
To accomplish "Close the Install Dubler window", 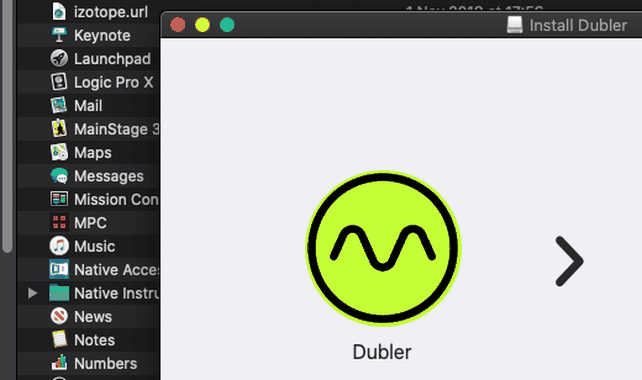I will point(178,25).
